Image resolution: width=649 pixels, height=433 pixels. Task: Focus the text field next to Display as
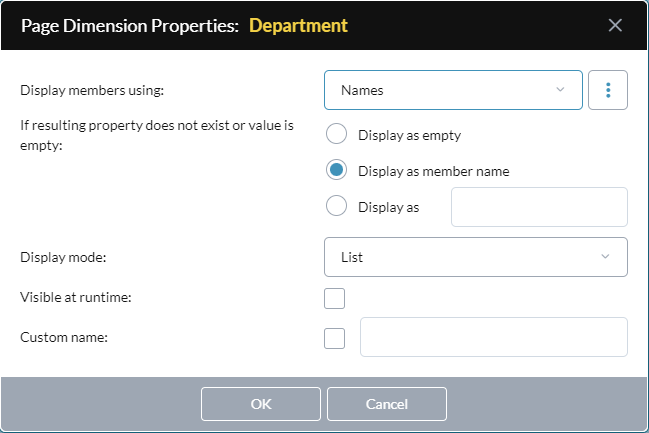[539, 207]
